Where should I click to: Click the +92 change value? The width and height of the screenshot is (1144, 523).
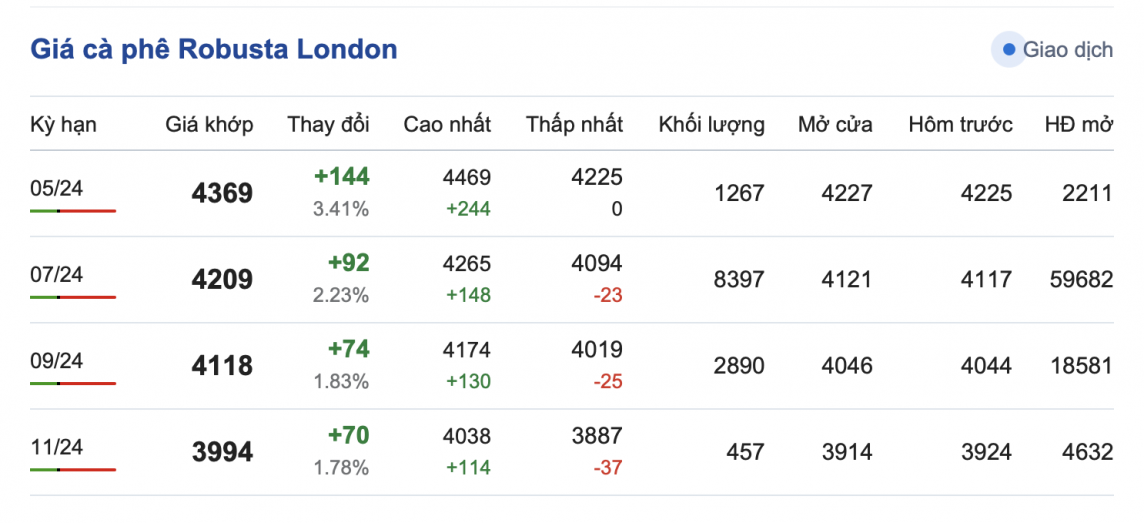(x=348, y=263)
